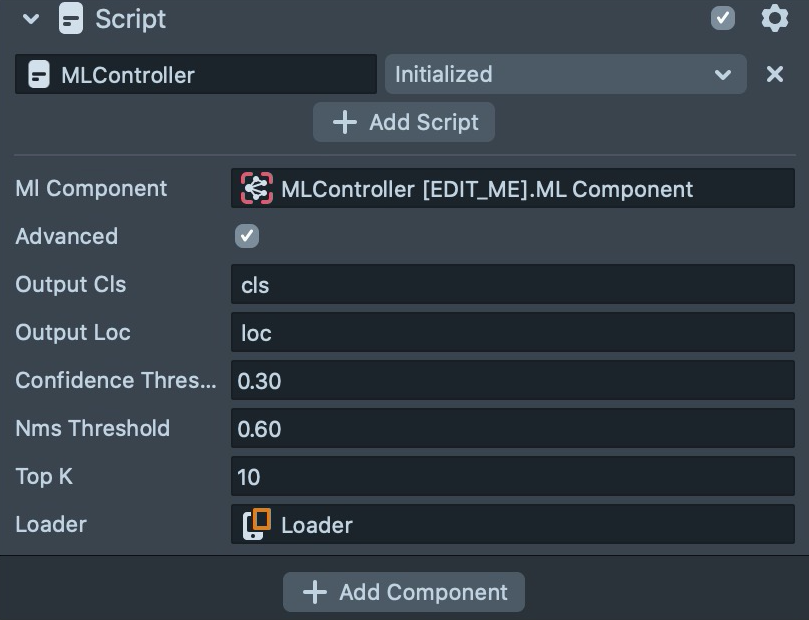
Task: Click the script icon beside the Script header
Action: (x=71, y=19)
